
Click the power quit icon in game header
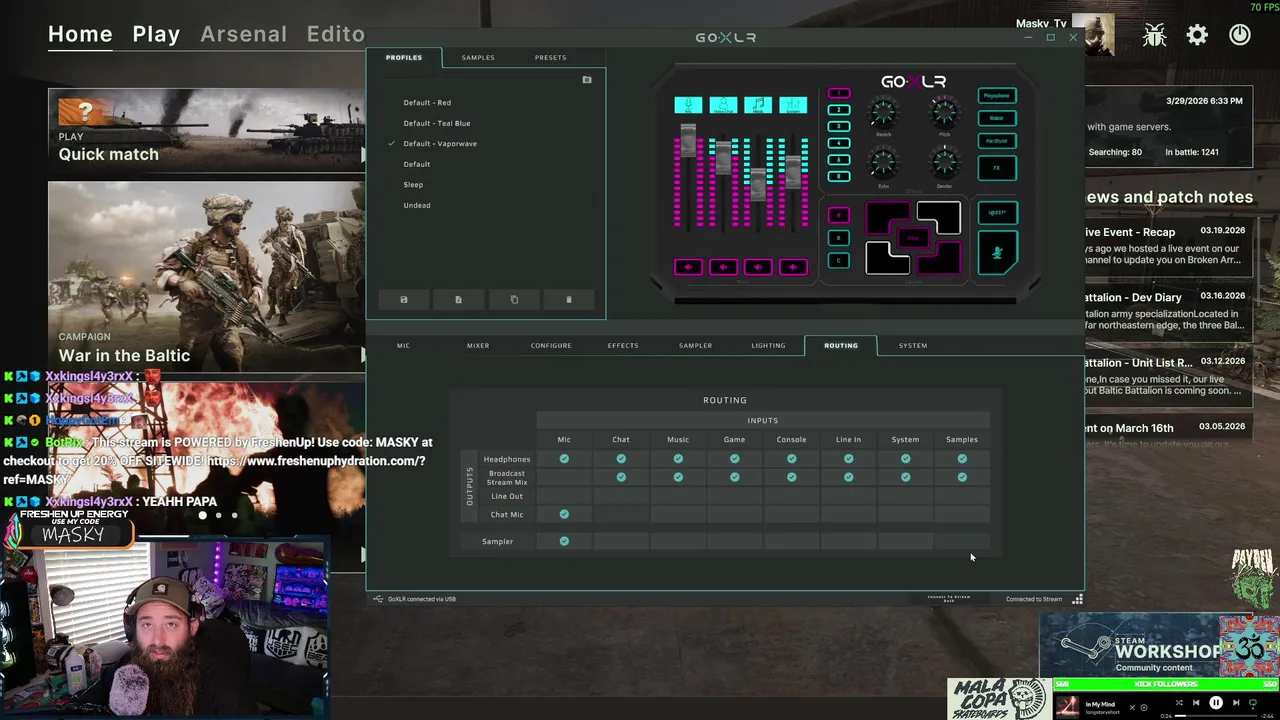[1240, 35]
